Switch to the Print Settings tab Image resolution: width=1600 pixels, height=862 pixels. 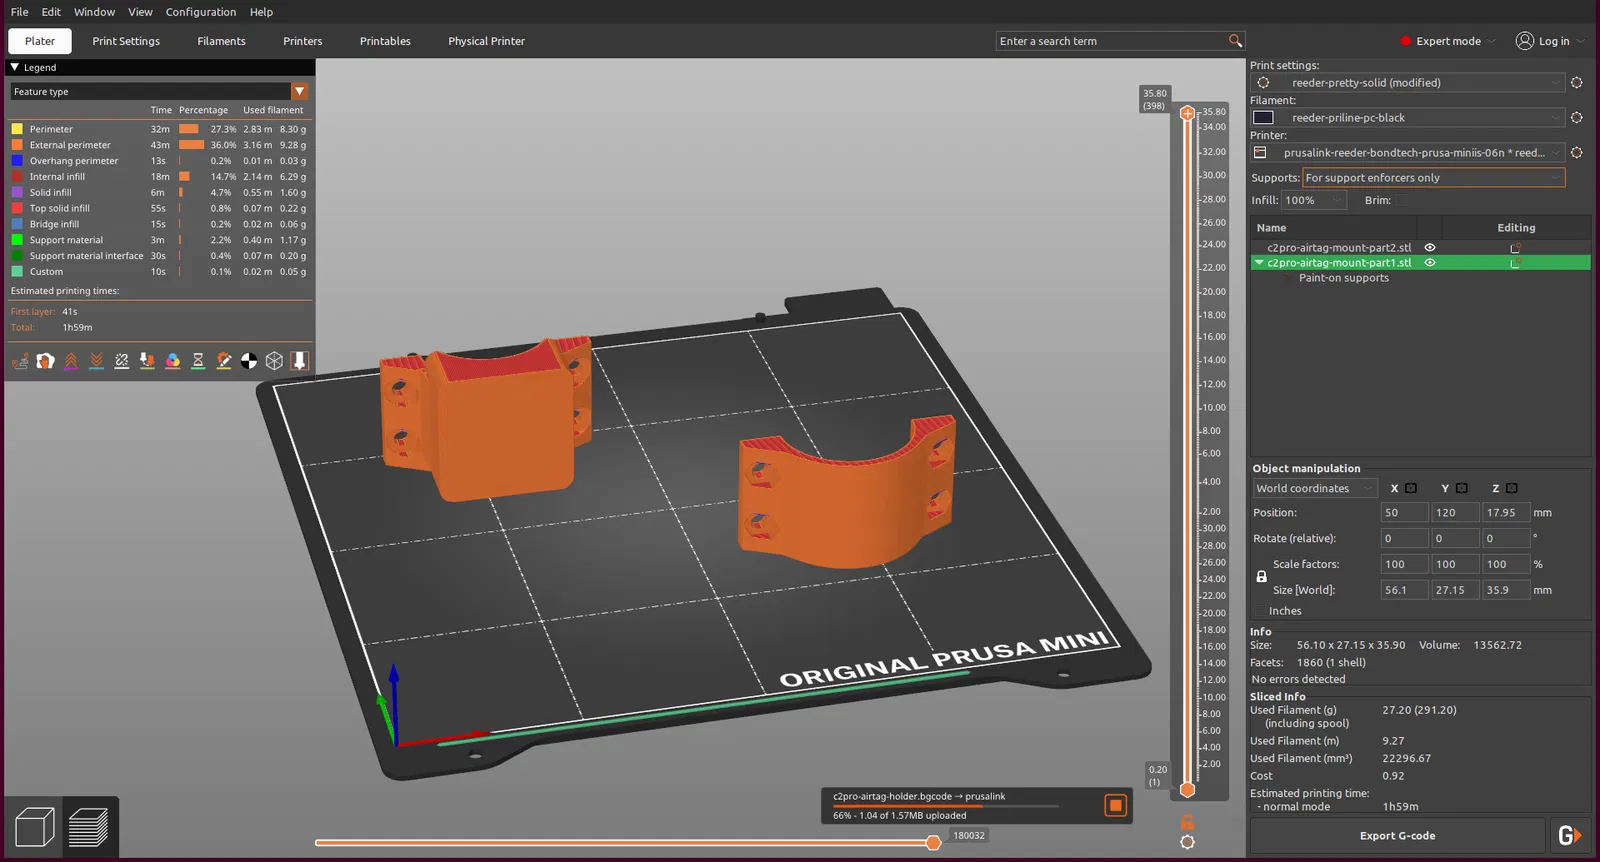click(126, 41)
